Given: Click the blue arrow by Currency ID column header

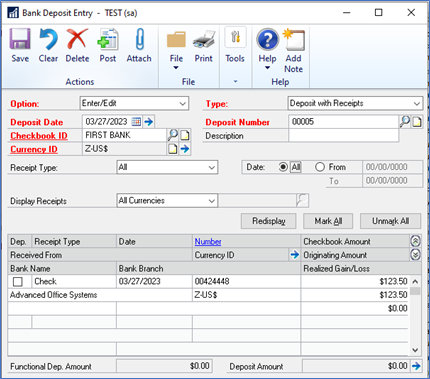Looking at the screenshot, I should click(295, 255).
